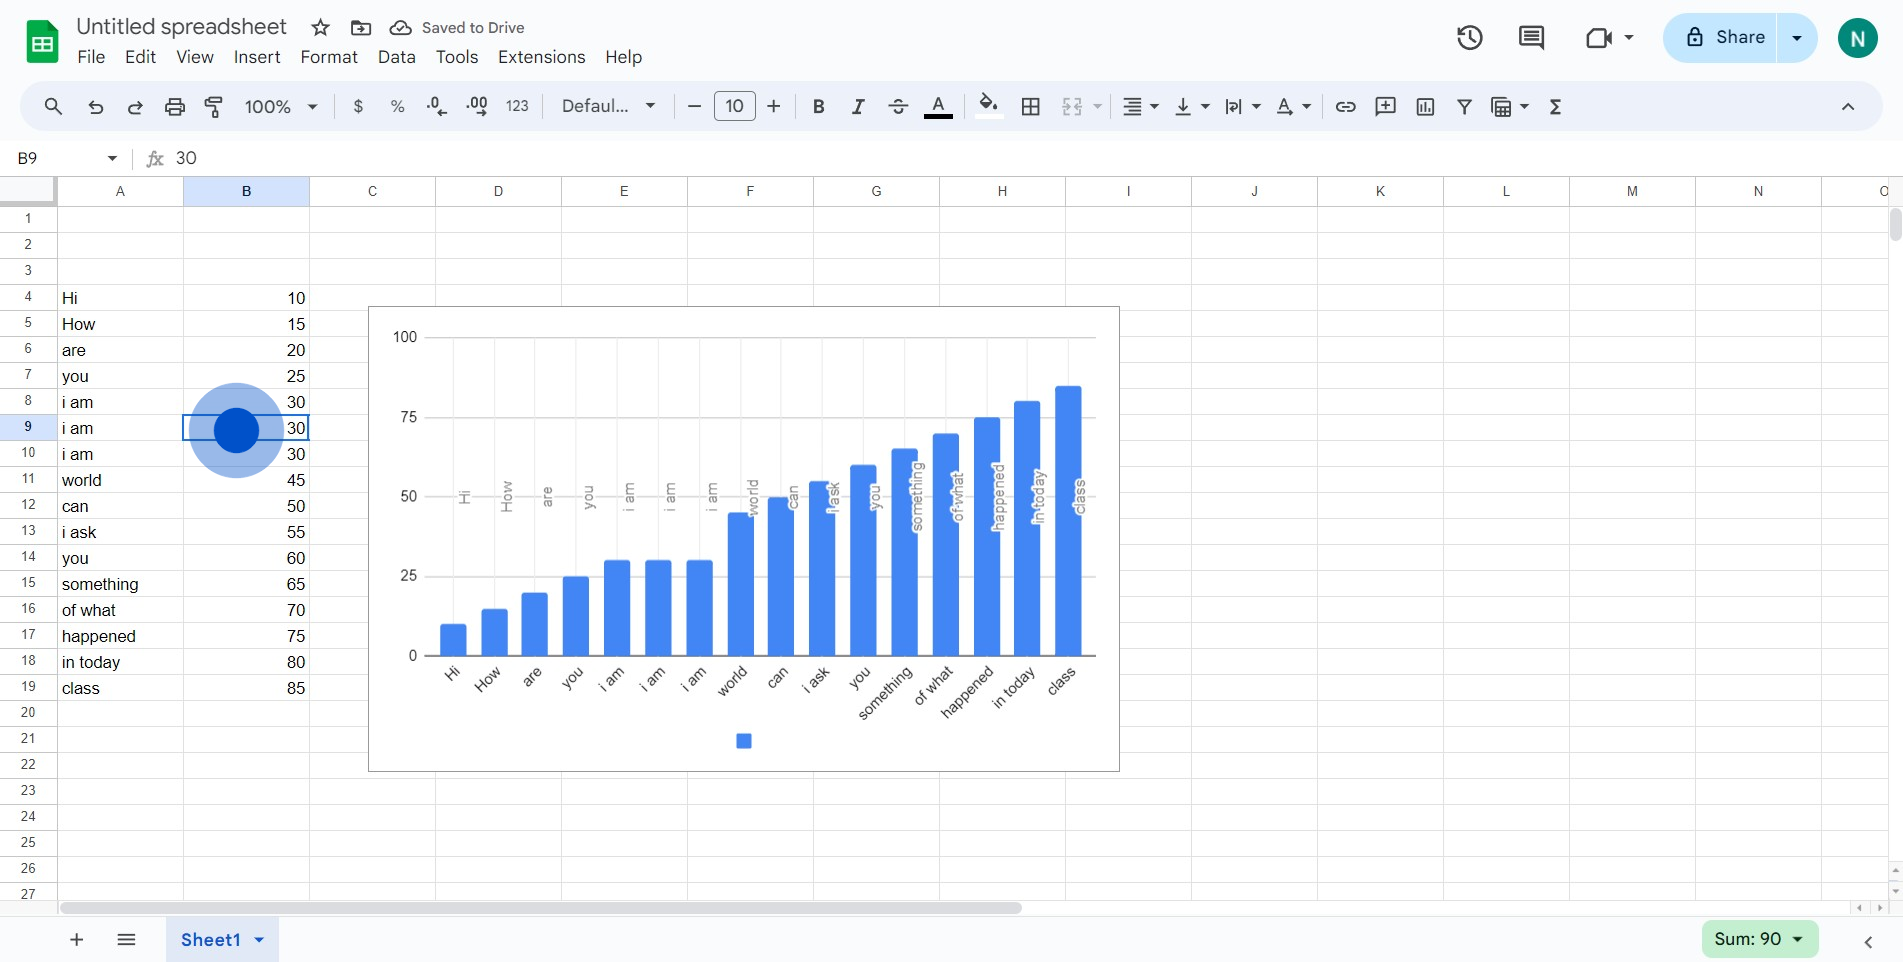Image resolution: width=1903 pixels, height=962 pixels.
Task: Open the Insert menu
Action: tap(256, 57)
